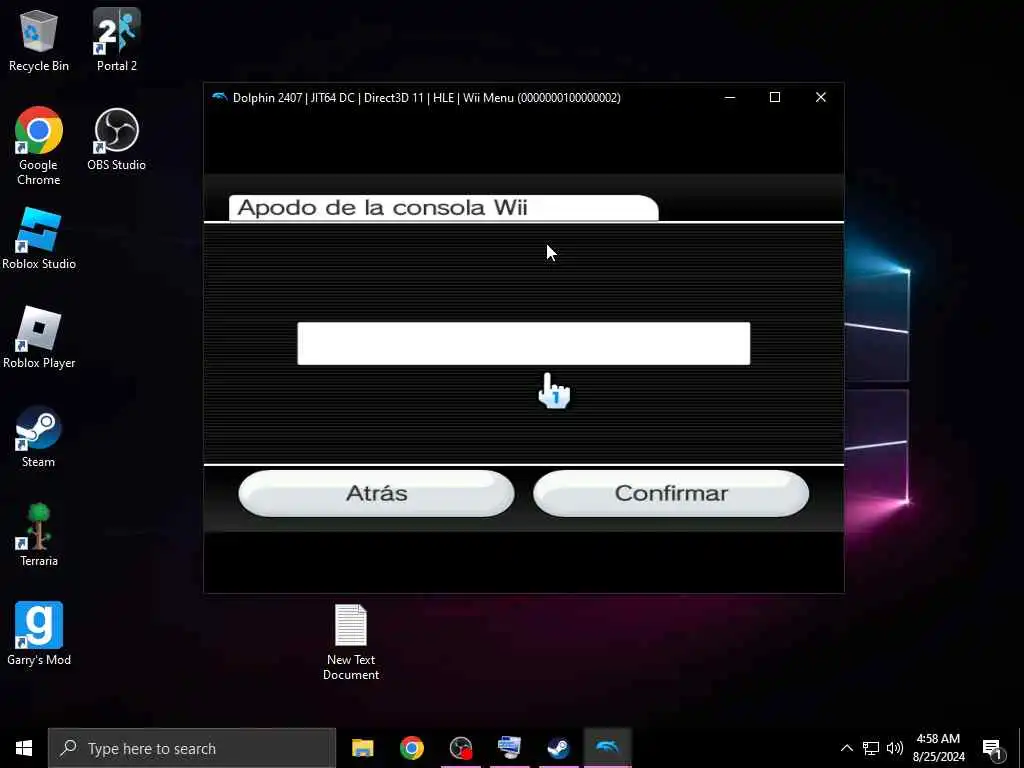The image size is (1024, 768).
Task: Maximize the Dolphin emulator window
Action: pos(775,97)
